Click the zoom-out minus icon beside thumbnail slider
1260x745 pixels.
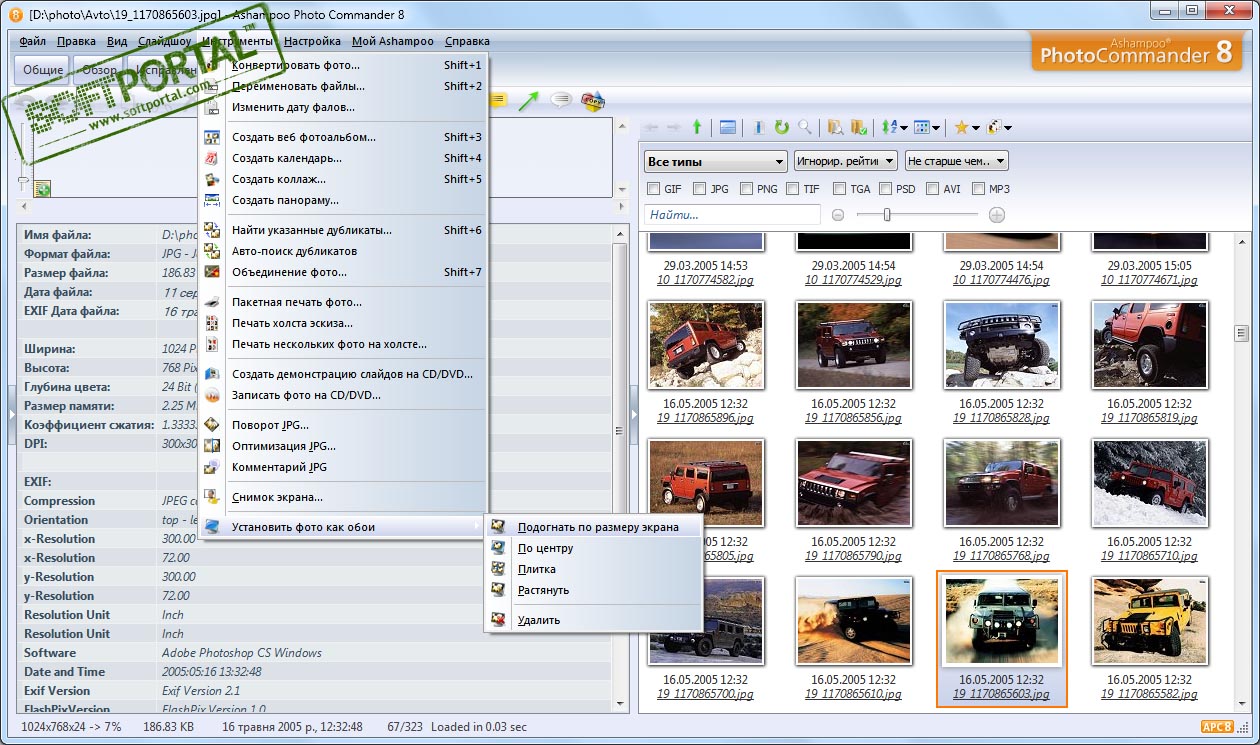pos(838,215)
